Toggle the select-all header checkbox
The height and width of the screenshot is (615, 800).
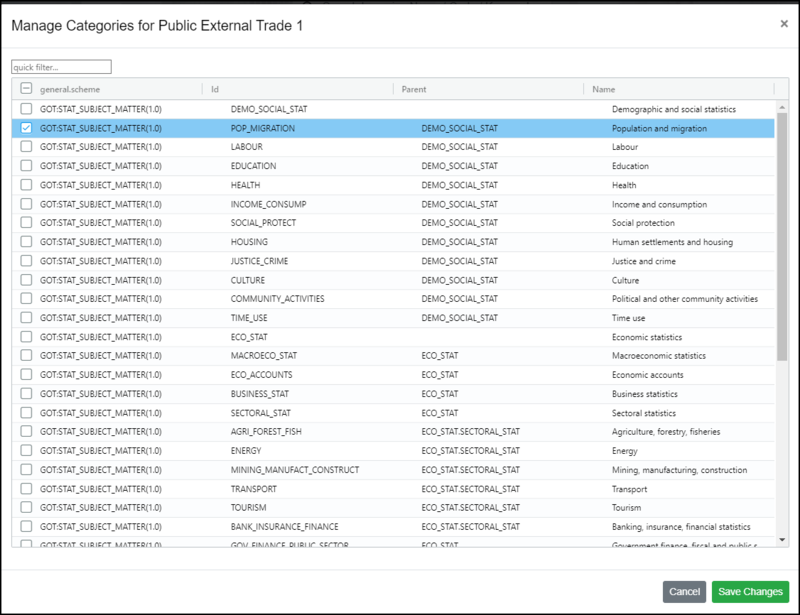(x=26, y=89)
